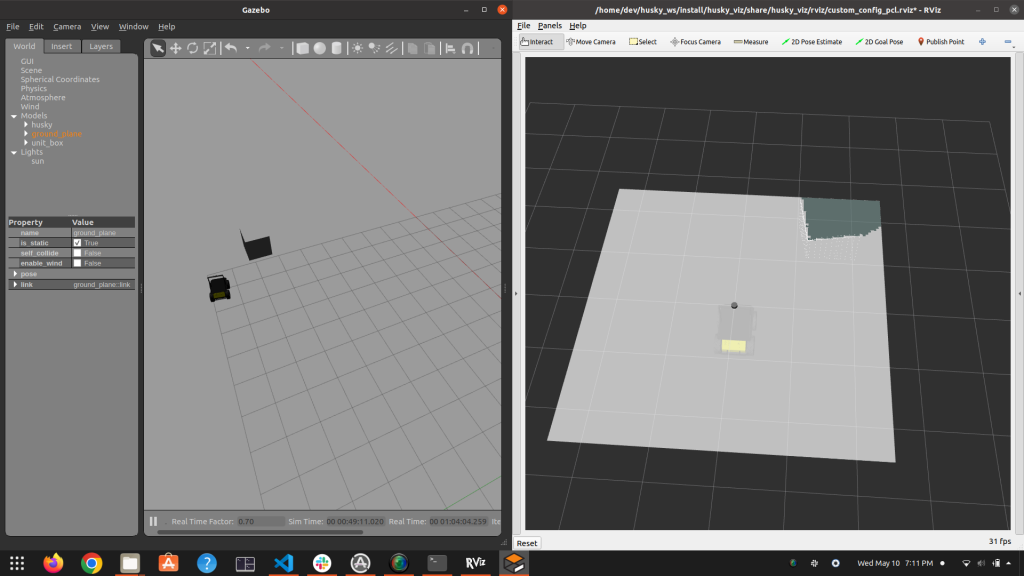Enable the self_collide checkbox
The width and height of the screenshot is (1024, 576).
[78, 253]
